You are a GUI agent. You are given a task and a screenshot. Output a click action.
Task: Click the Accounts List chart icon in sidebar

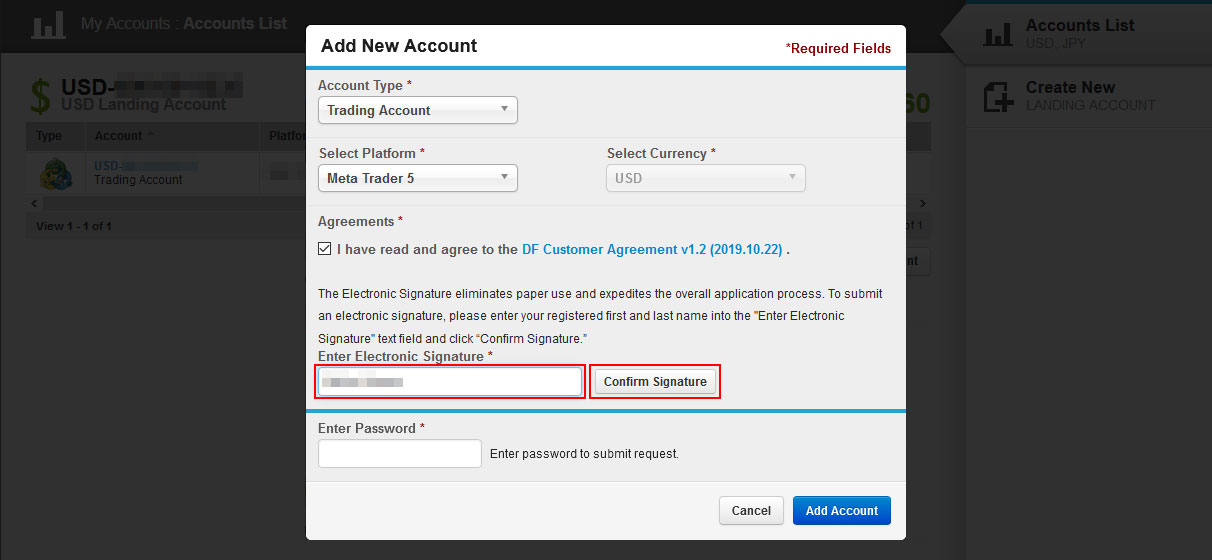(x=998, y=35)
